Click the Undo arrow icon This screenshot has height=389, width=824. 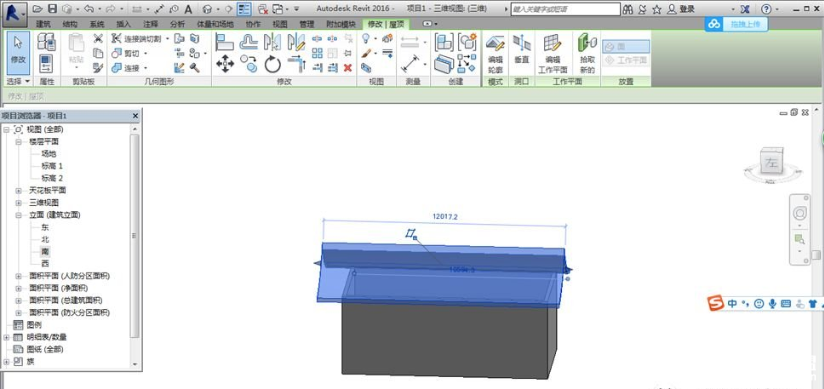(88, 9)
